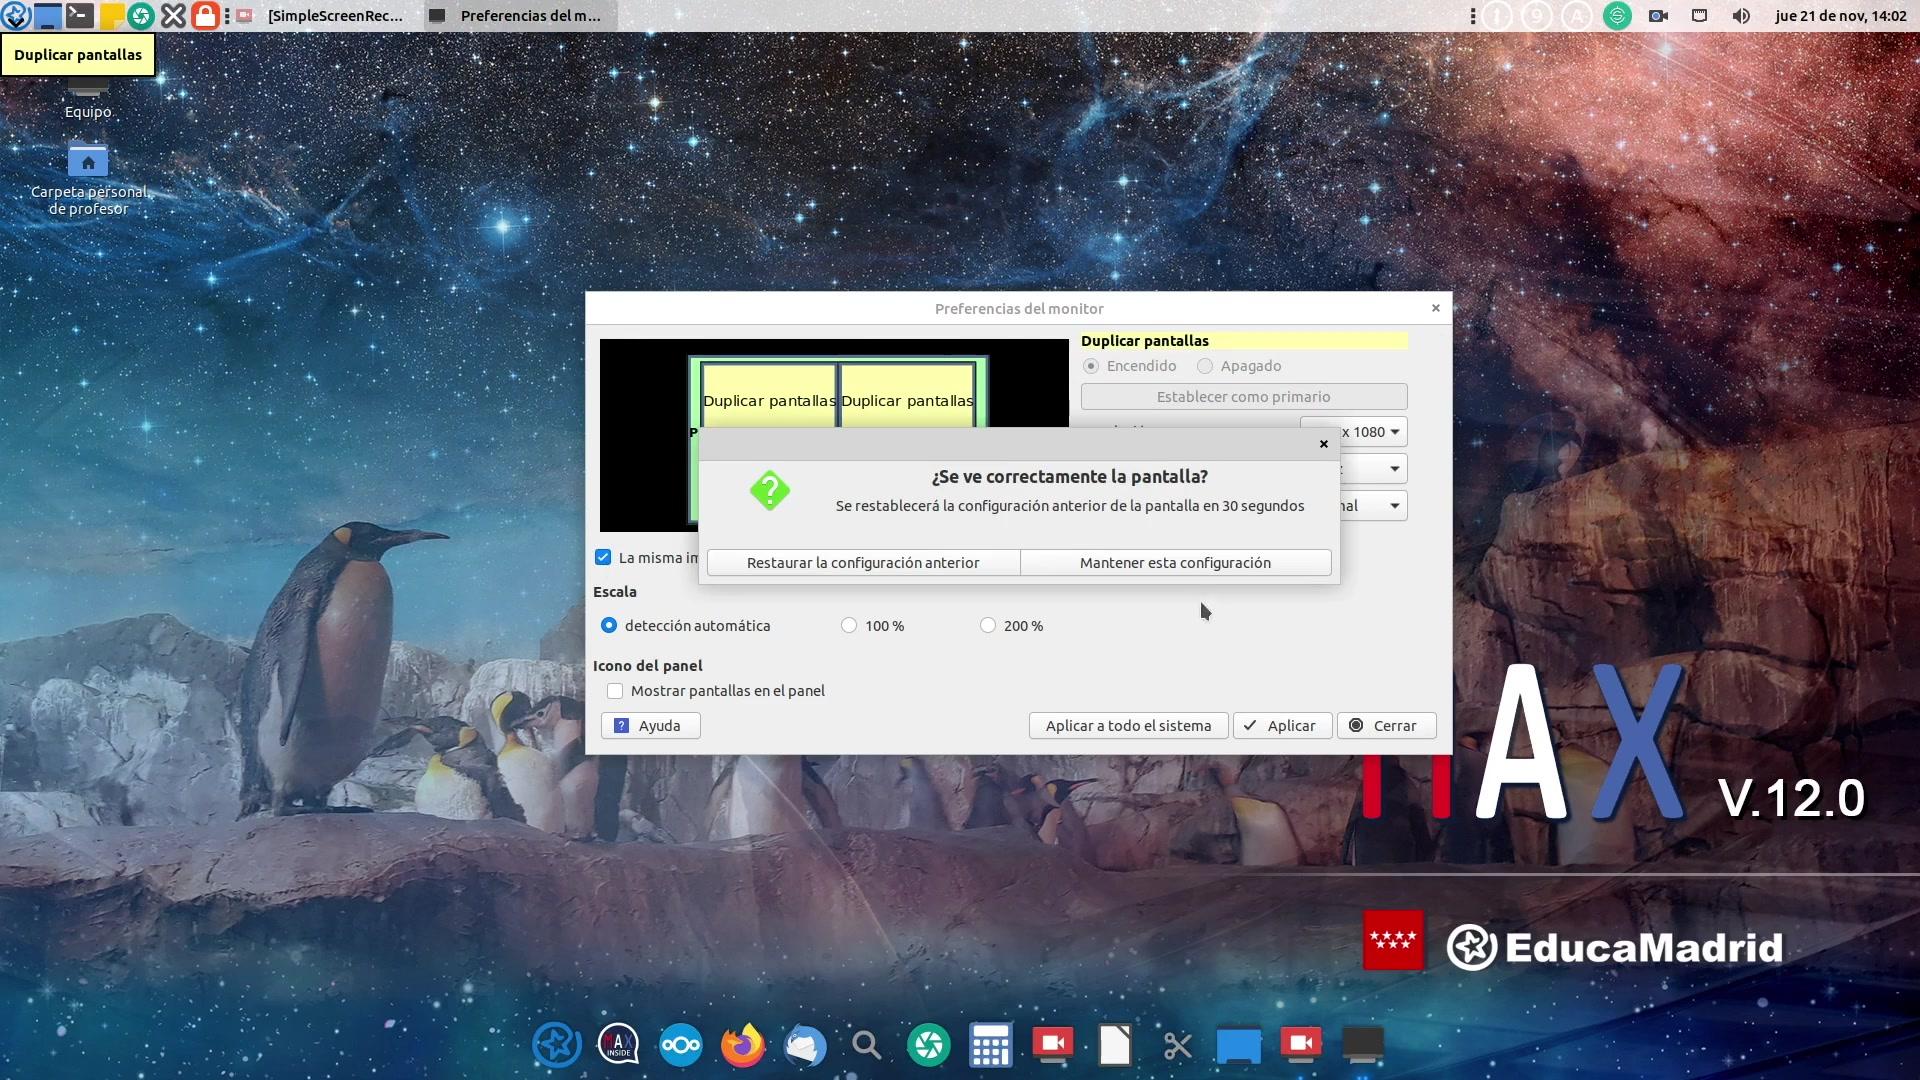Uncheck the La misma imagen checkbox
Image resolution: width=1920 pixels, height=1080 pixels.
click(x=603, y=558)
